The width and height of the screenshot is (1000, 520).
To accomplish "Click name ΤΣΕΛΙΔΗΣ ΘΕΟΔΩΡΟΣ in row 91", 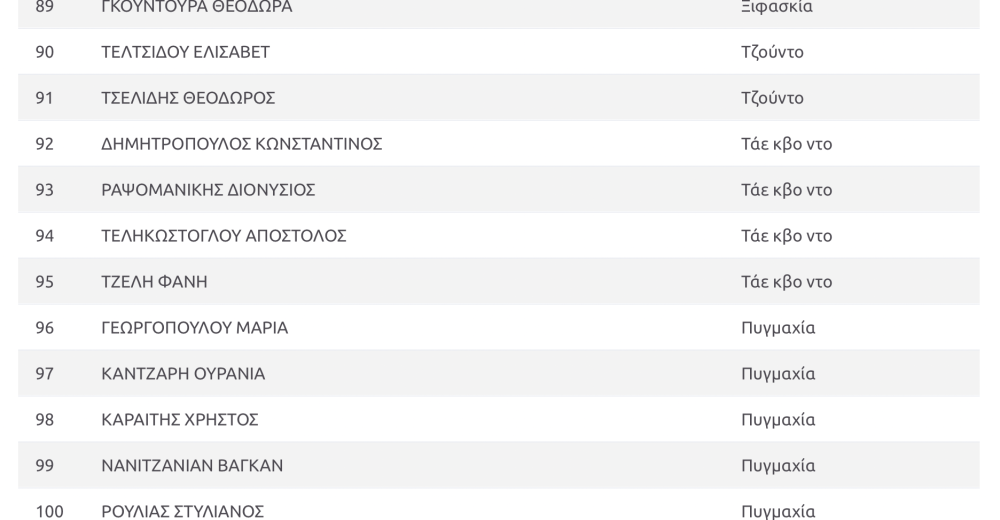I will click(x=188, y=98).
